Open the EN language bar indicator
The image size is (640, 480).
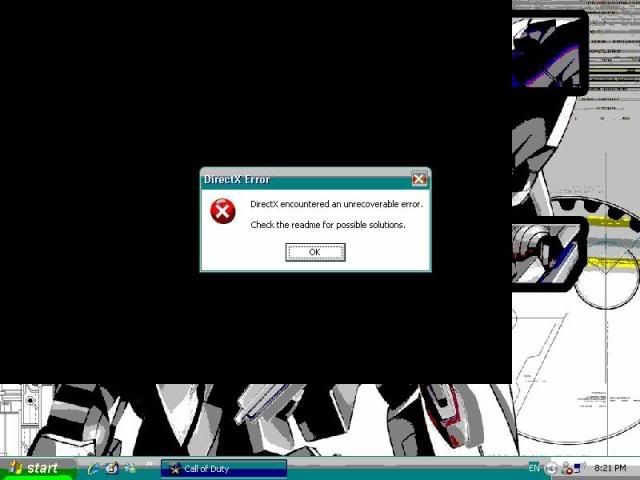click(x=534, y=468)
